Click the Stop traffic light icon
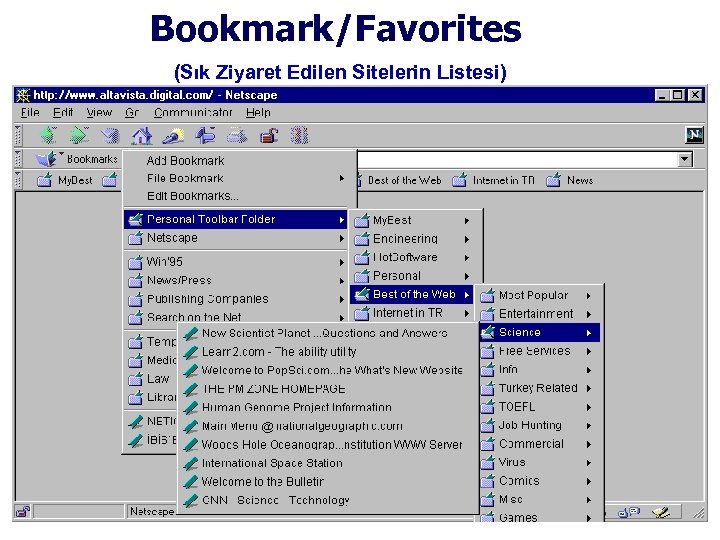 [299, 135]
